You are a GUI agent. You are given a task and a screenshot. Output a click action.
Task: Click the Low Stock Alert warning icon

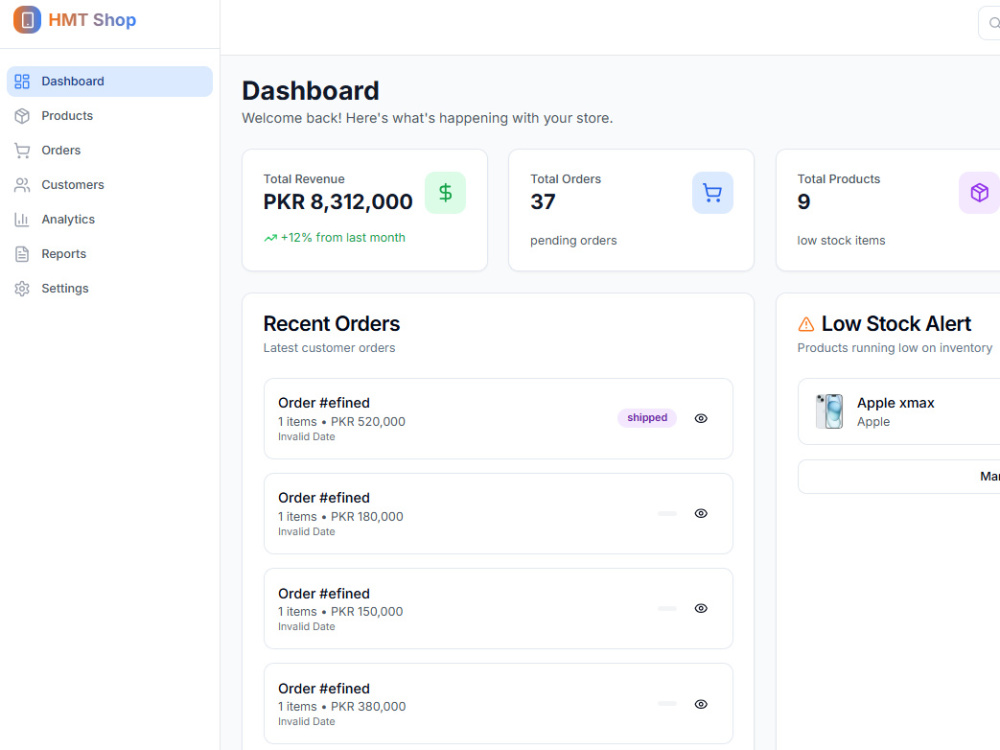806,325
